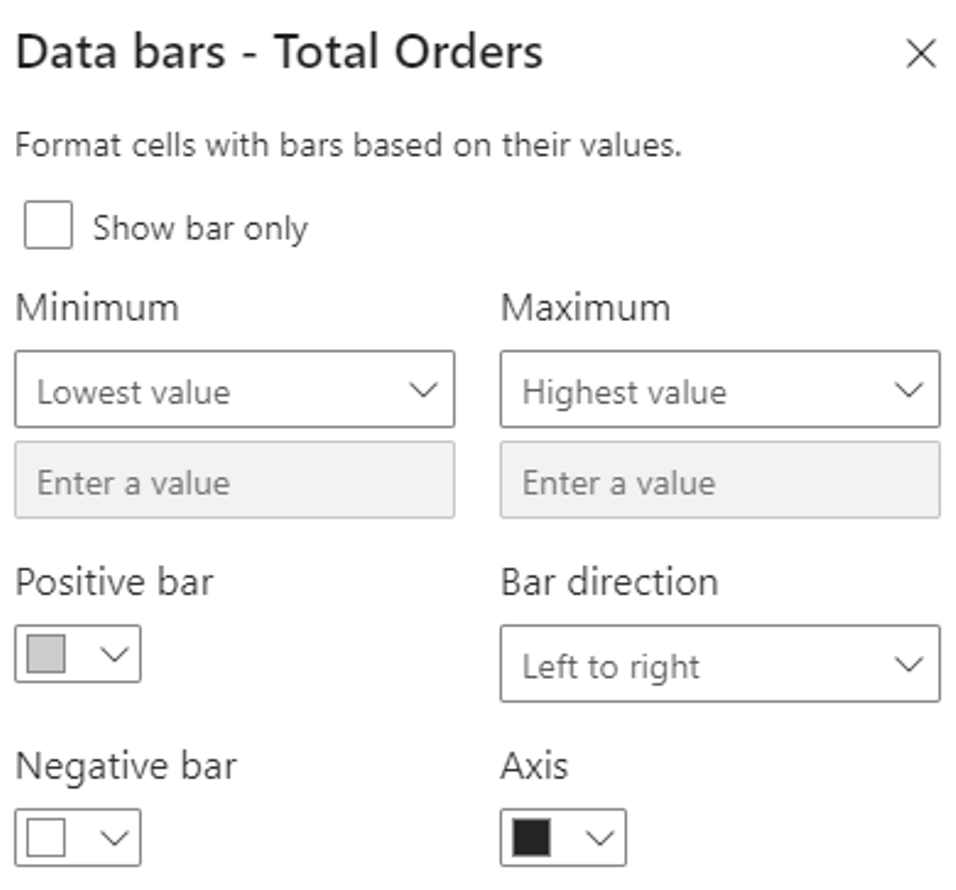This screenshot has height=890, width=956.
Task: Click the chevron arrow in Minimum dropdown
Action: (x=424, y=390)
